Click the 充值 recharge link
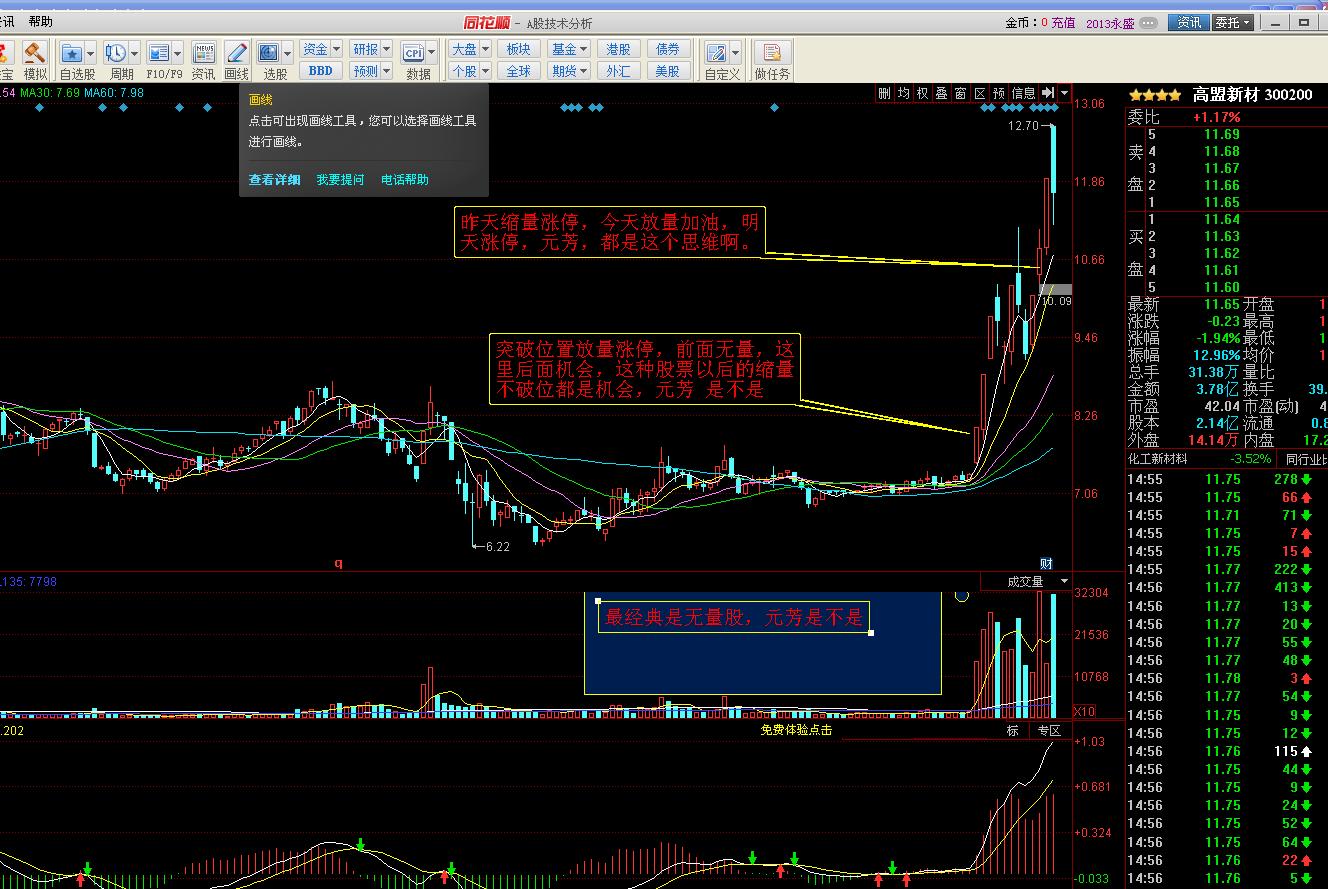This screenshot has width=1328, height=889. pyautogui.click(x=1063, y=22)
